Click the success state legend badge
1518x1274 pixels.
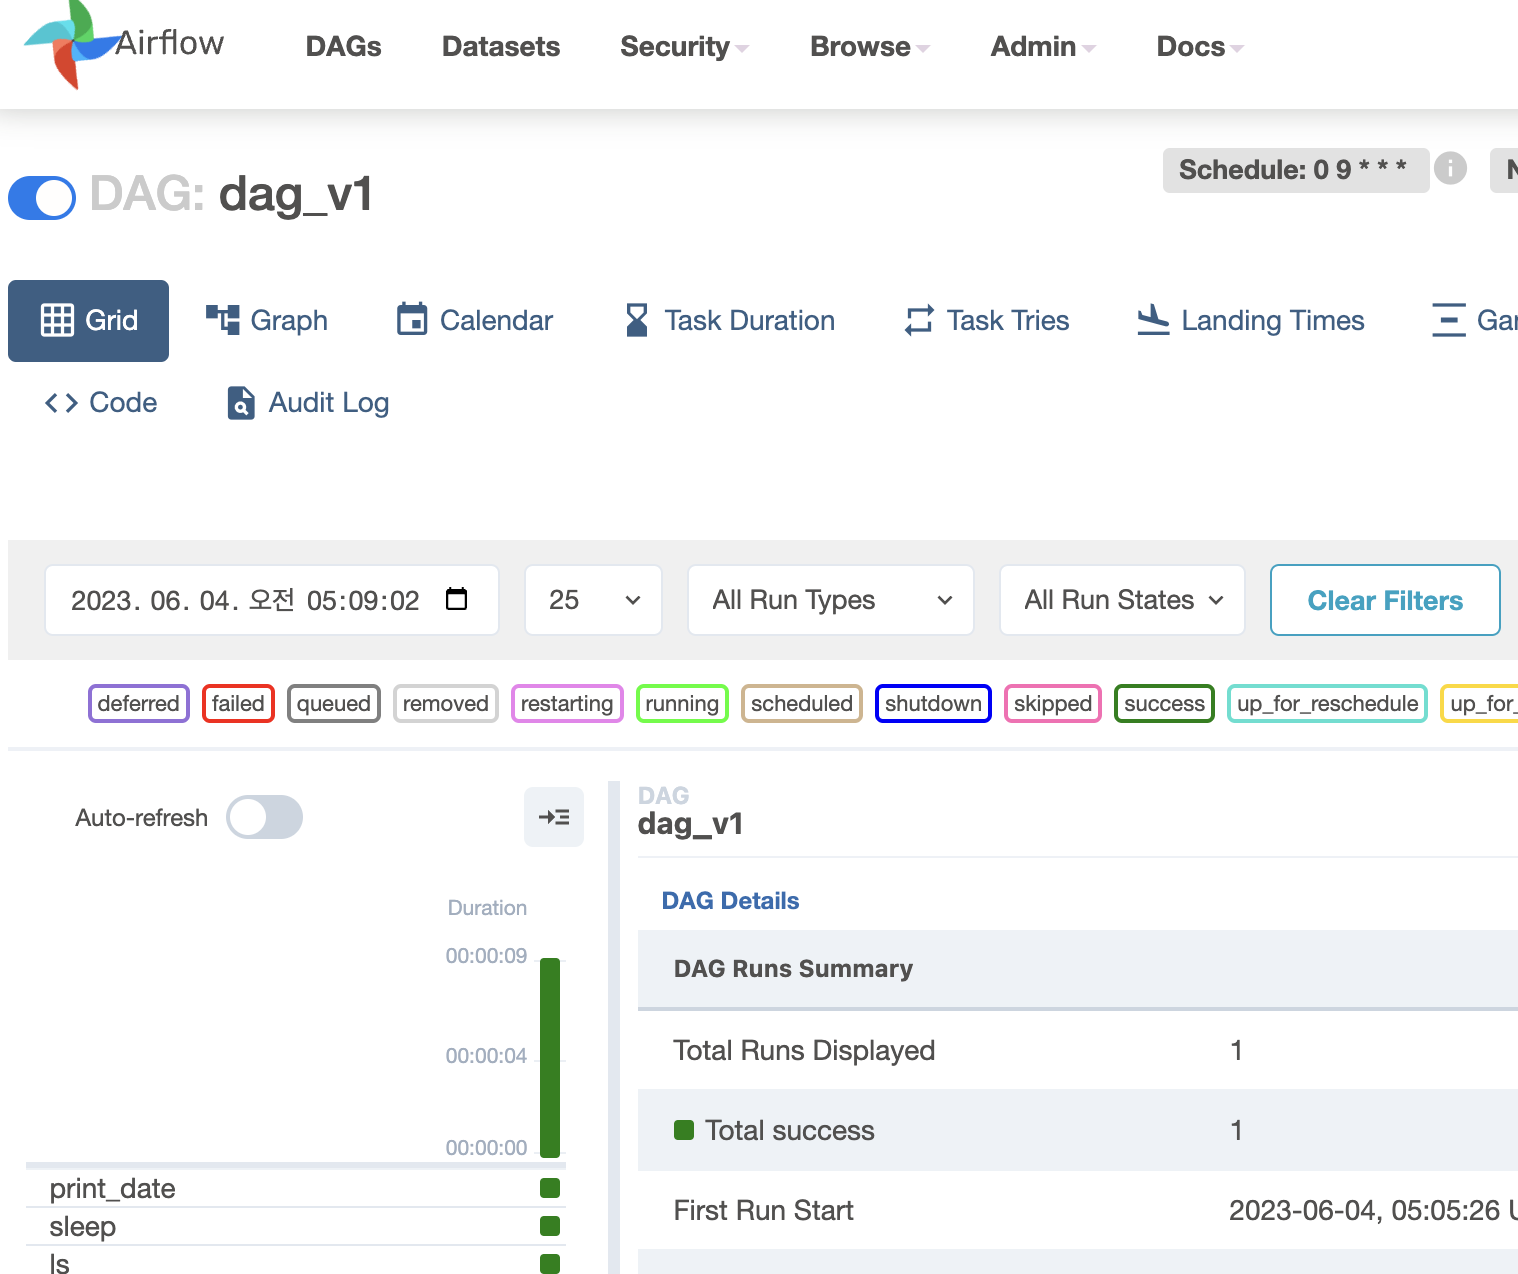(1164, 703)
